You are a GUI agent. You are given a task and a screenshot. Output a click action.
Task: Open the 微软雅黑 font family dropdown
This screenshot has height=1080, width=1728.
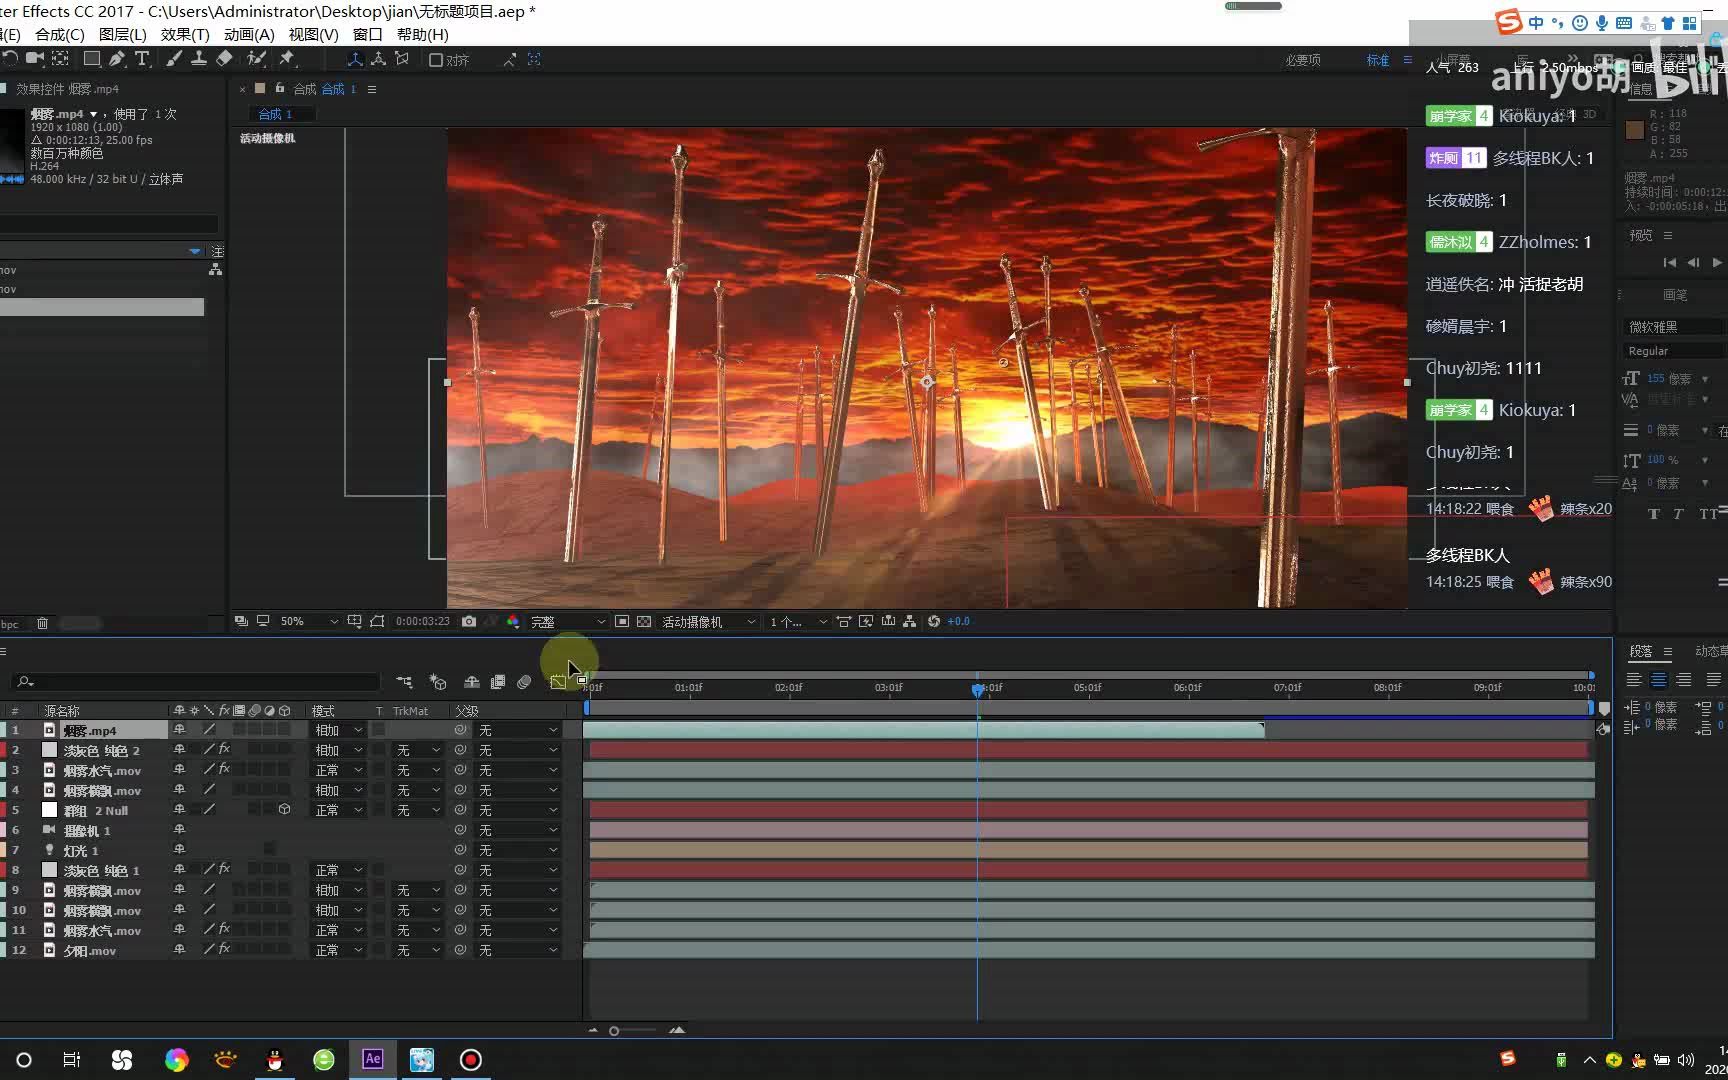tap(1673, 327)
